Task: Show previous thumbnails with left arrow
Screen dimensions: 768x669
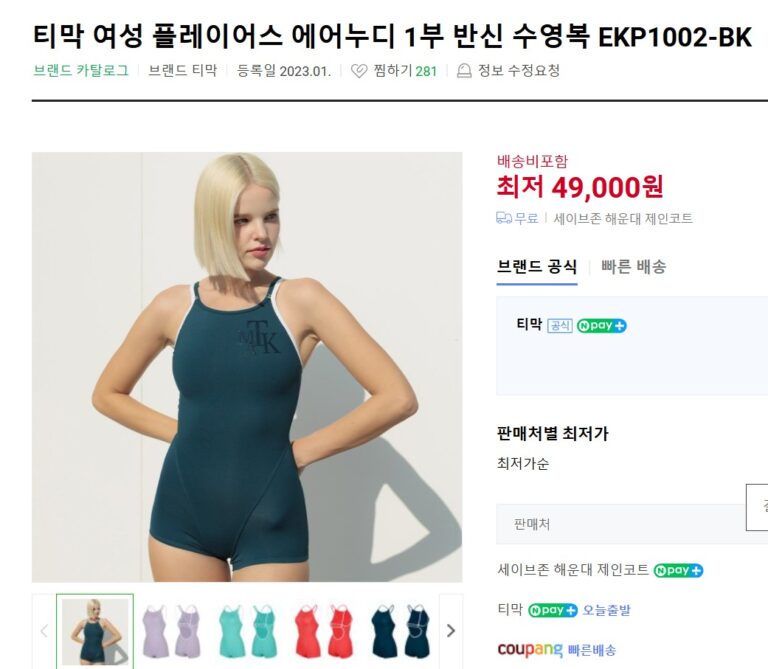Action: pyautogui.click(x=44, y=631)
